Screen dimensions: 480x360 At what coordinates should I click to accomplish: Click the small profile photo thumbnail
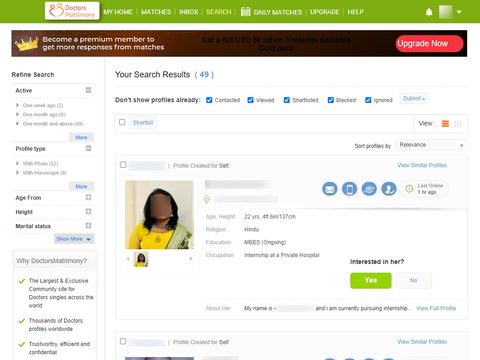(x=141, y=259)
